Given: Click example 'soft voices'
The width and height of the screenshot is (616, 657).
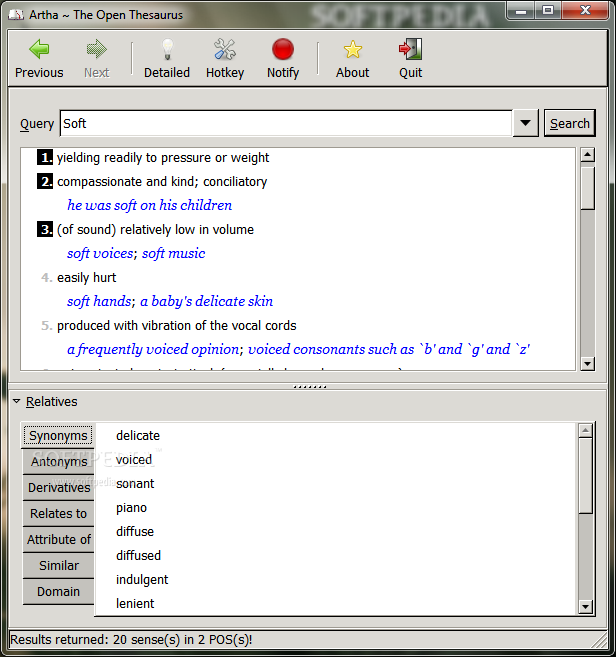Looking at the screenshot, I should [x=100, y=253].
